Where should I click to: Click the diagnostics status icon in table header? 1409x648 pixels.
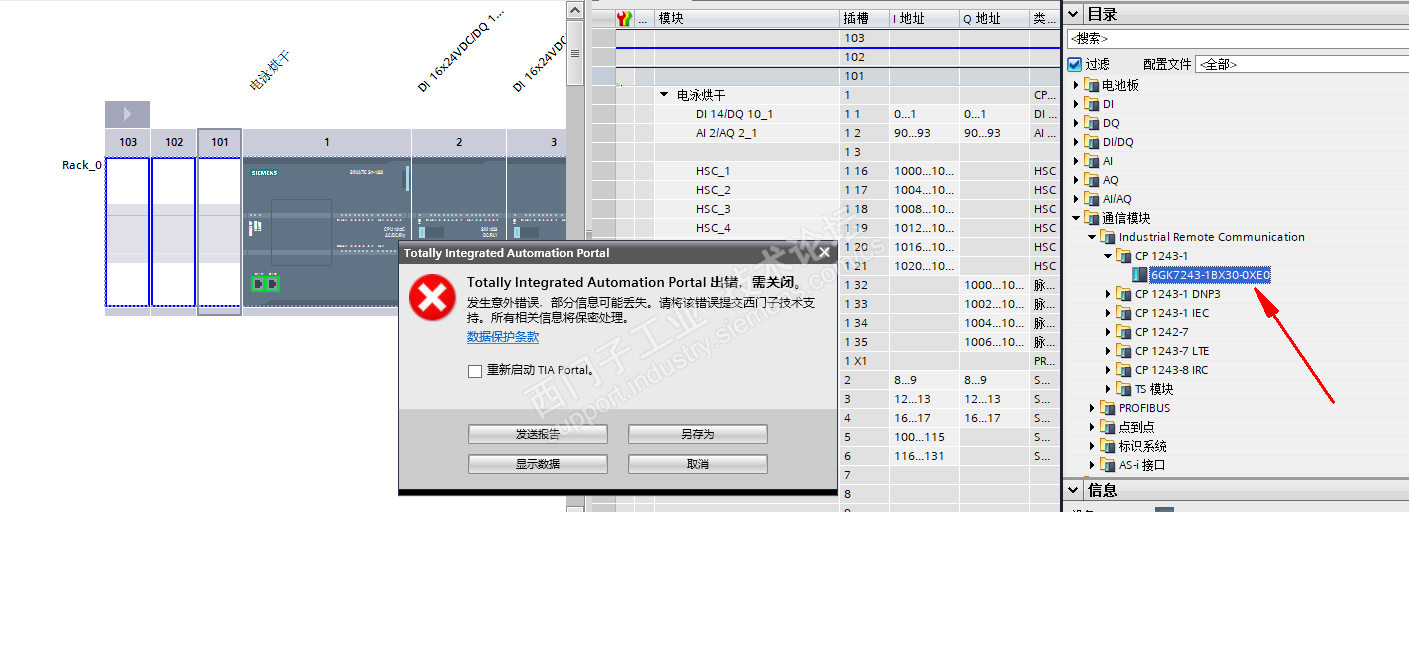[x=625, y=18]
